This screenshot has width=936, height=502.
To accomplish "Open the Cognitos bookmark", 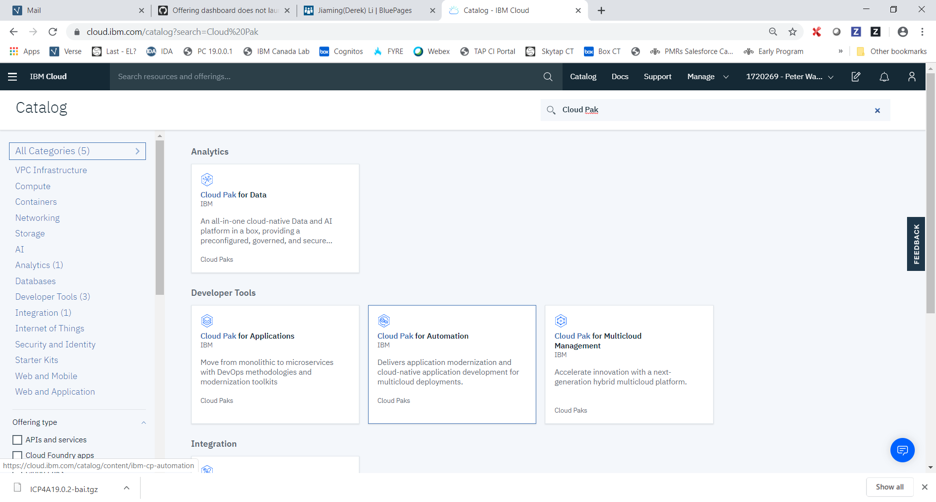I will (x=341, y=51).
